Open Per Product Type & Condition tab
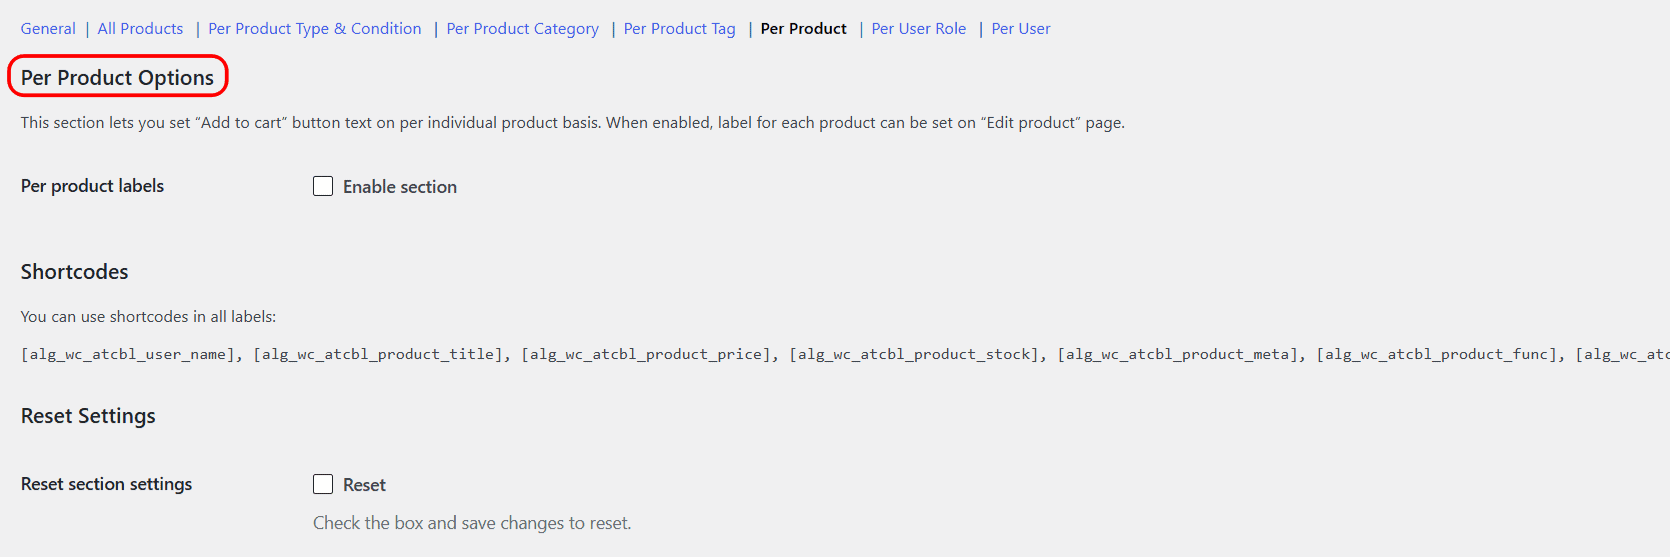 [315, 29]
